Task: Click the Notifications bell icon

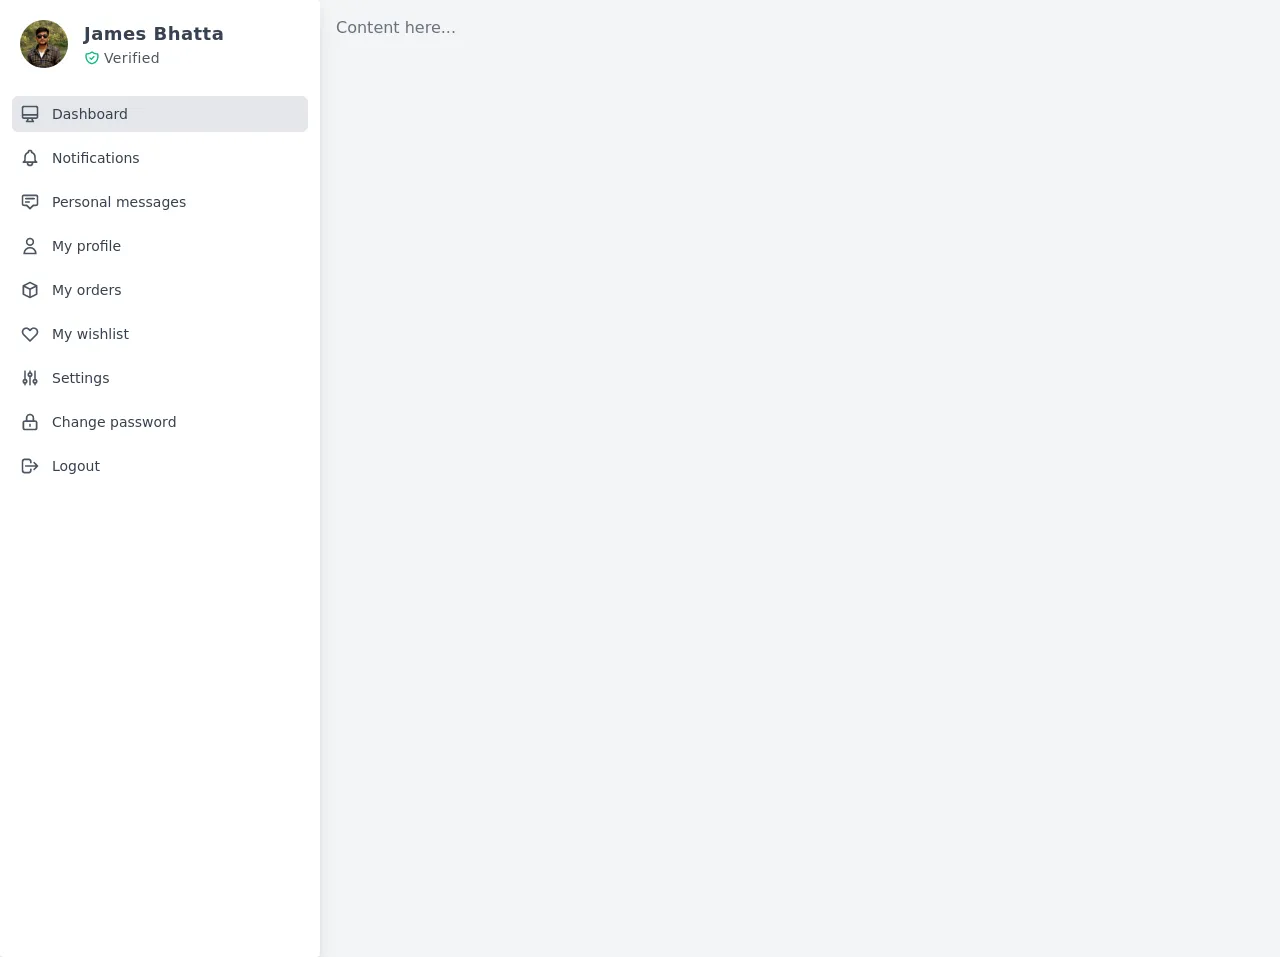Action: pos(30,158)
